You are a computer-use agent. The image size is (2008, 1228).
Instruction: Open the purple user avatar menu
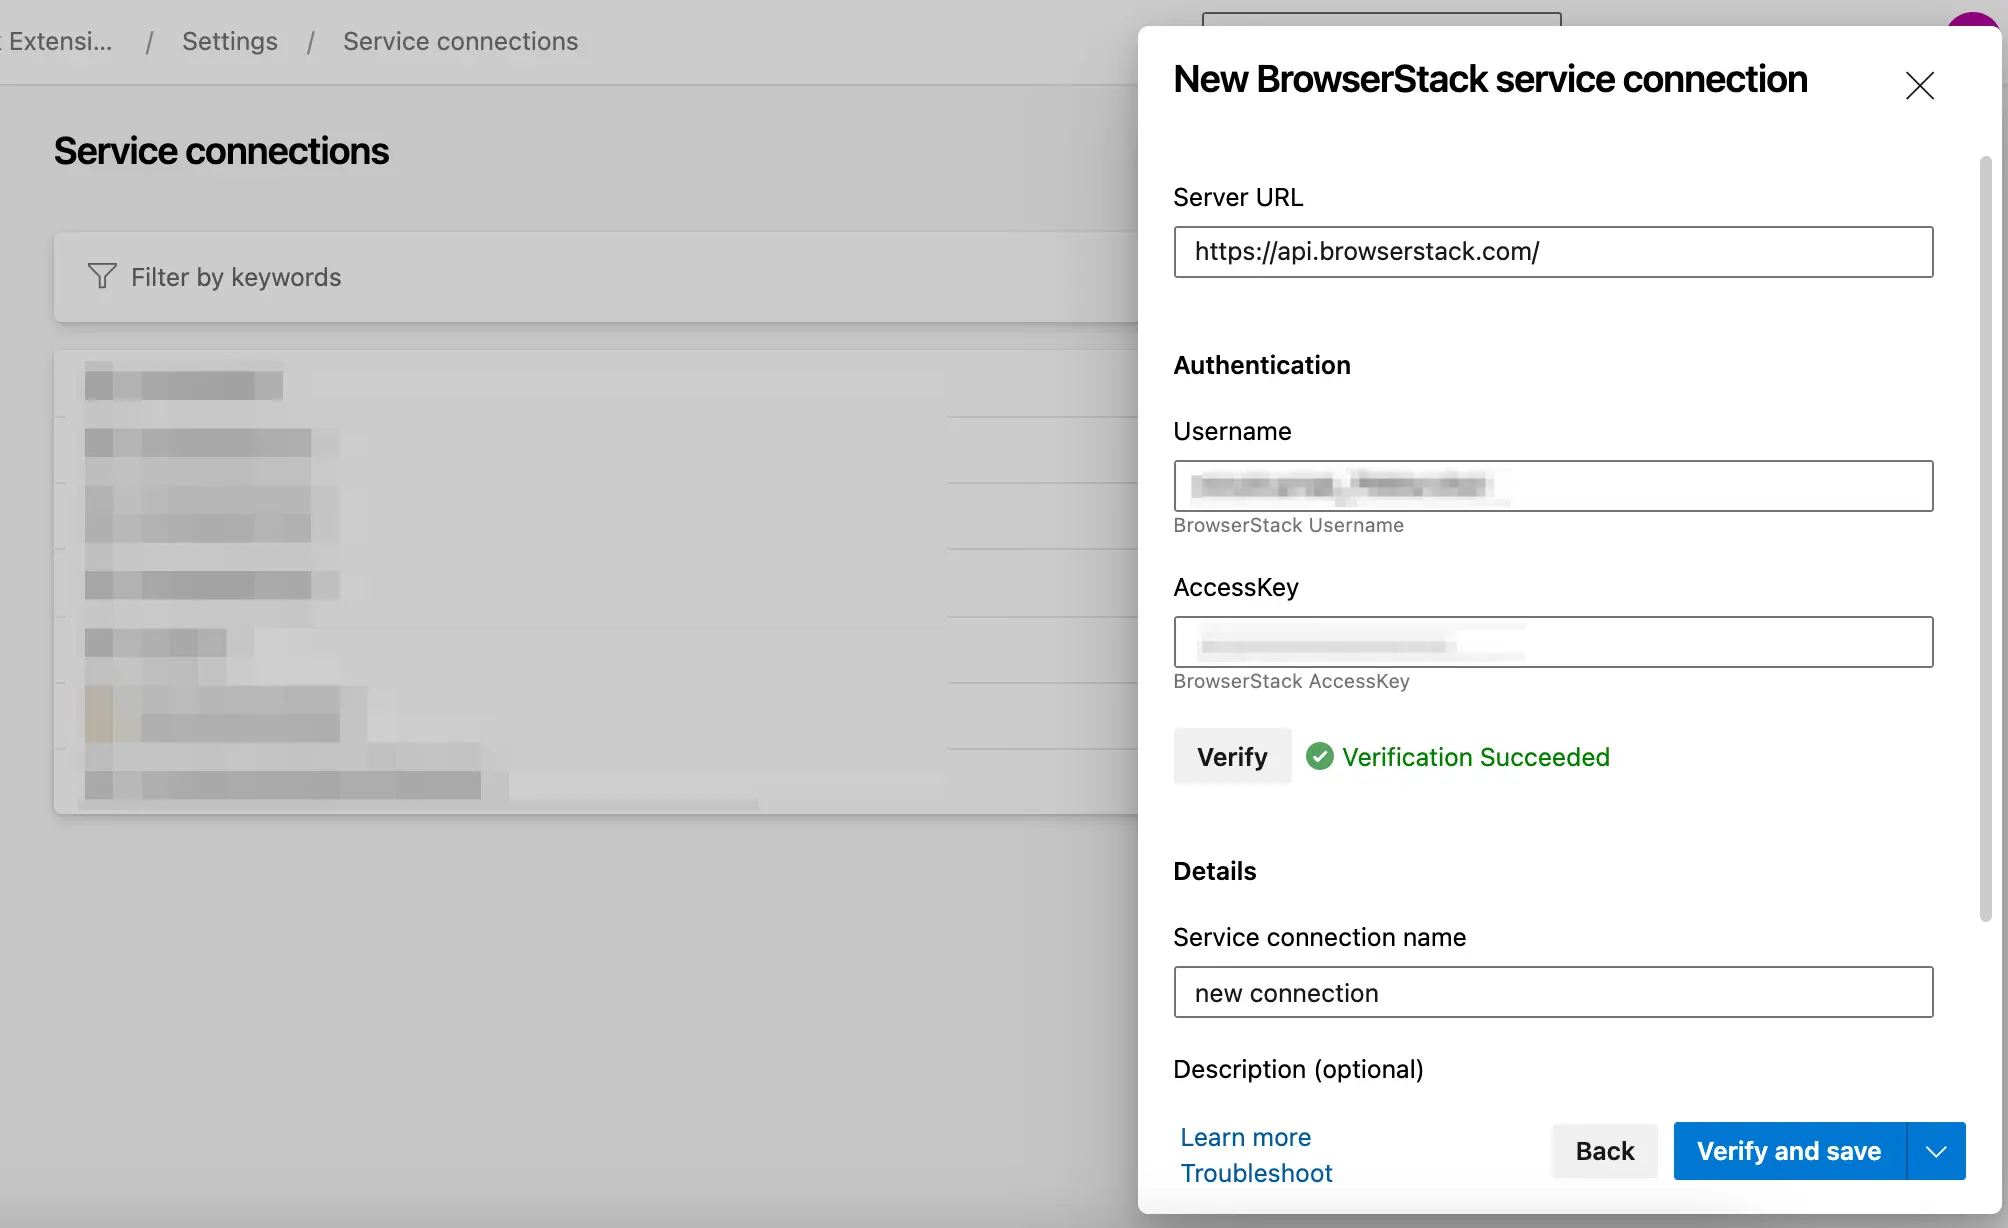(1975, 20)
